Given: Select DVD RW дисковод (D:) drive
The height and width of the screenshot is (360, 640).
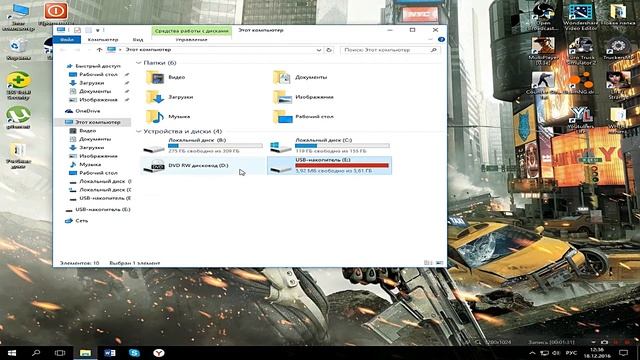Looking at the screenshot, I should [203, 166].
